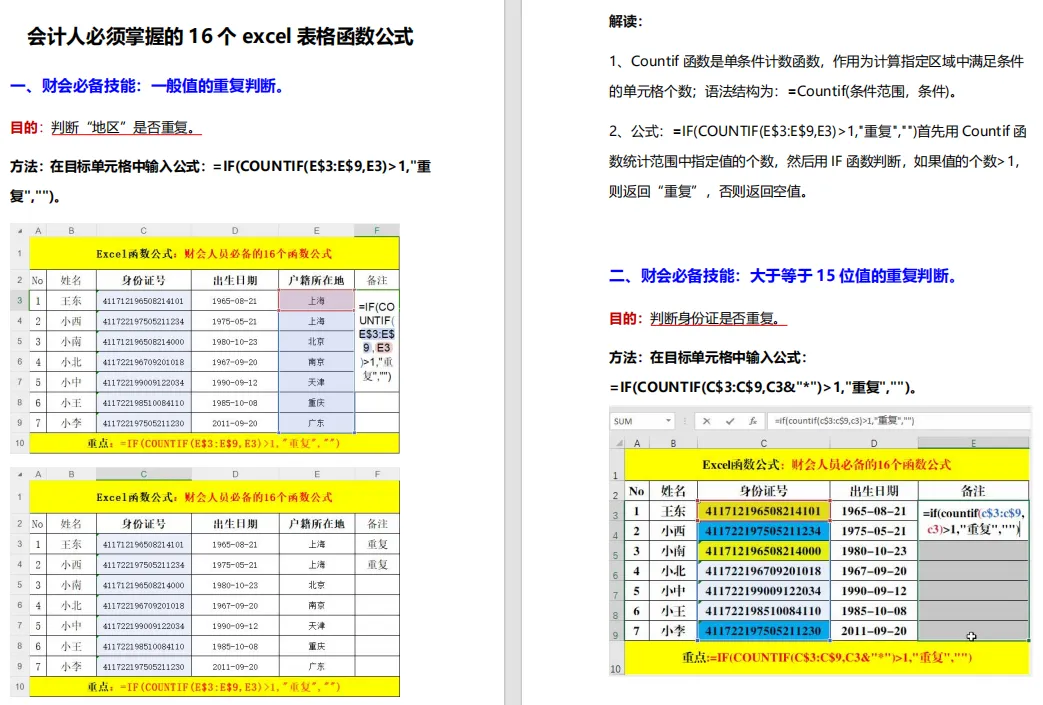Click the pink selected 上海 cell in first table
Viewport: 1043px width, 705px height.
(317, 301)
